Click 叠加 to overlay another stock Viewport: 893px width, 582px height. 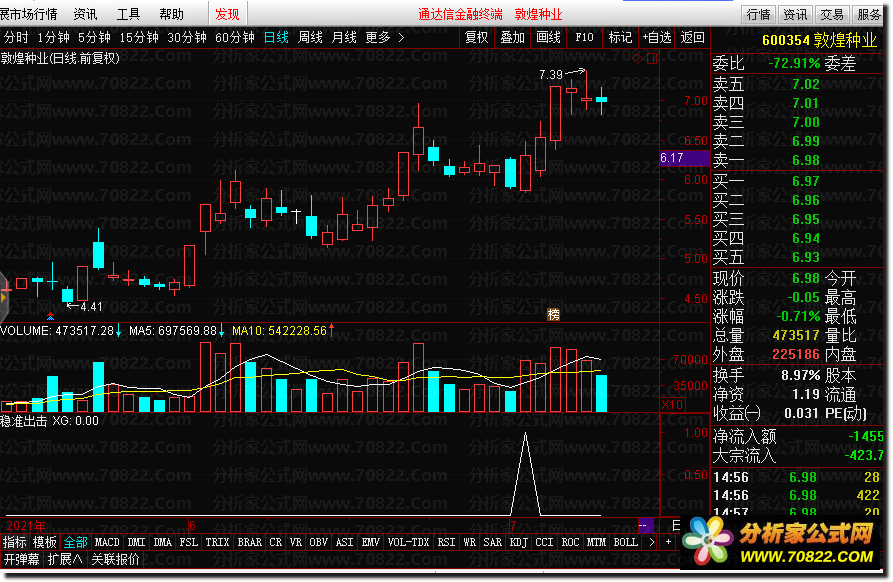point(513,38)
